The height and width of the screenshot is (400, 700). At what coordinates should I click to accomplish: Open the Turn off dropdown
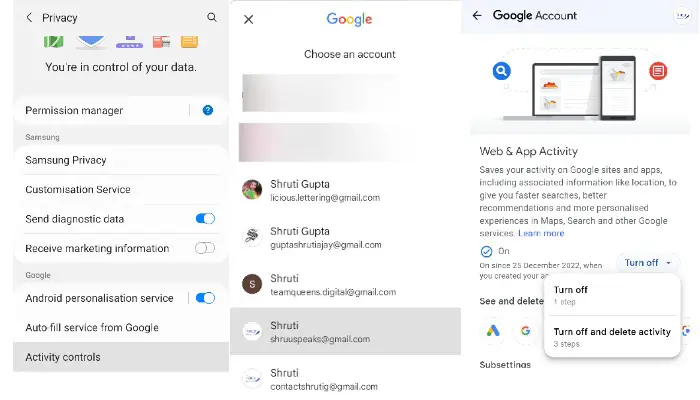[648, 263]
